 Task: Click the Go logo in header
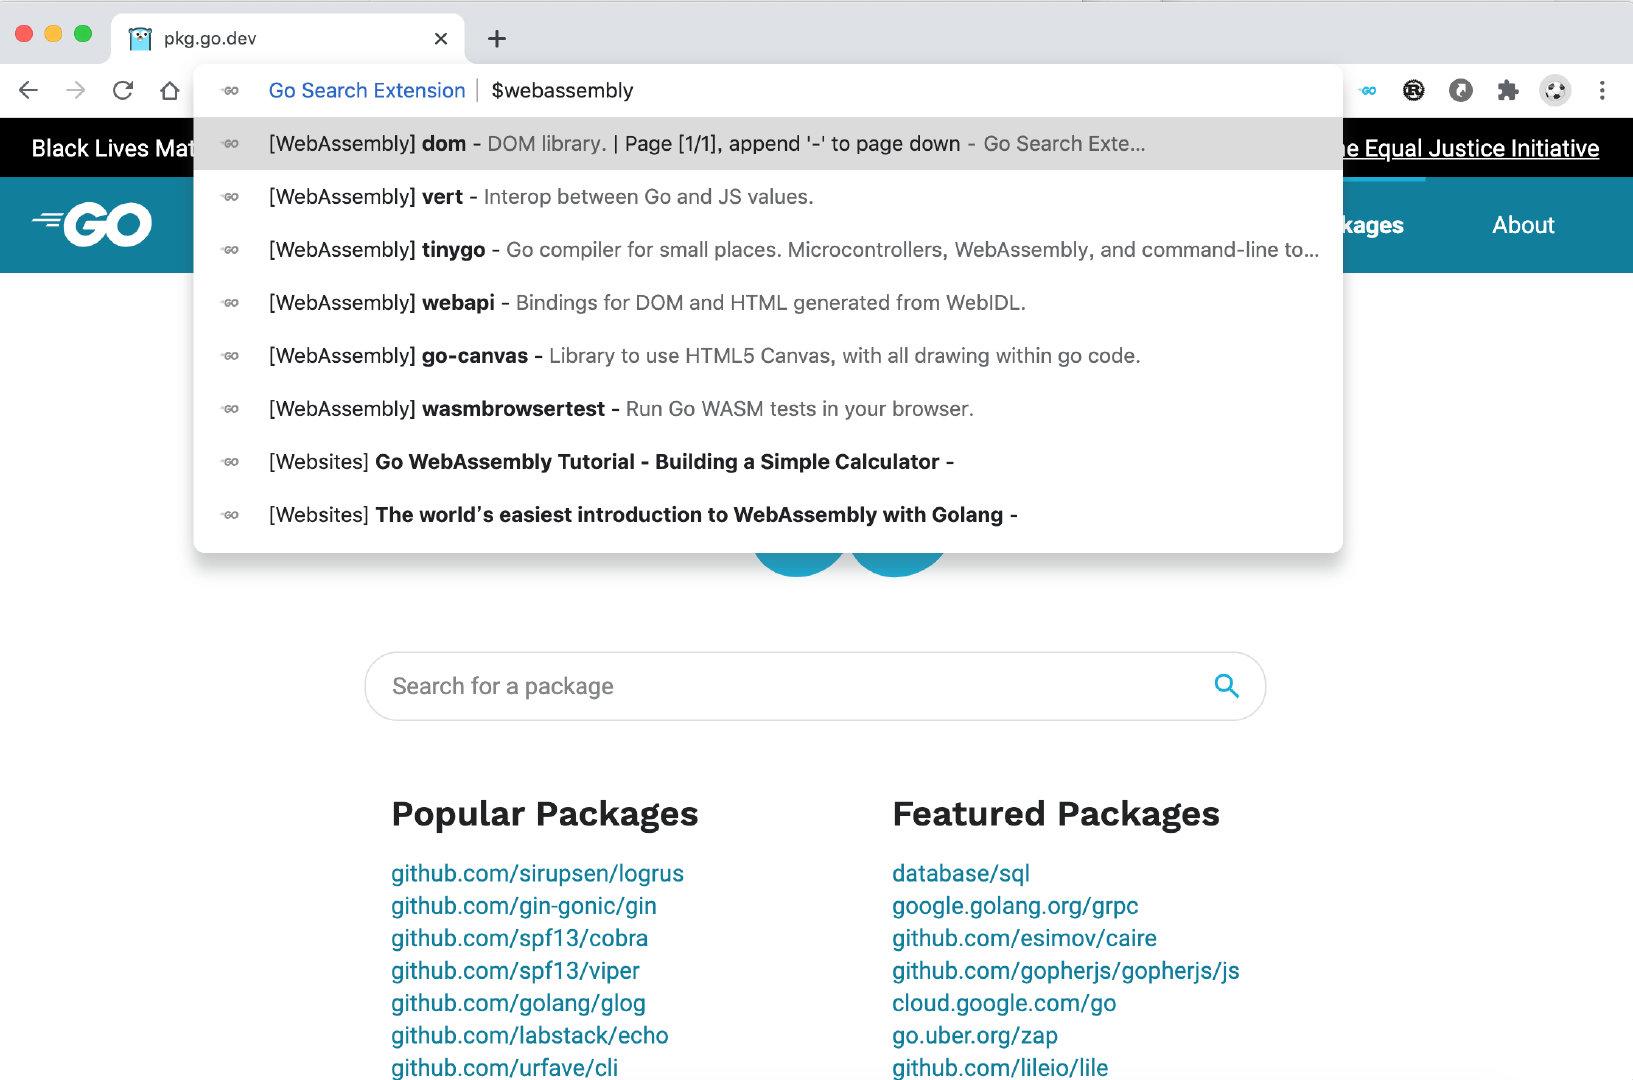[x=92, y=224]
